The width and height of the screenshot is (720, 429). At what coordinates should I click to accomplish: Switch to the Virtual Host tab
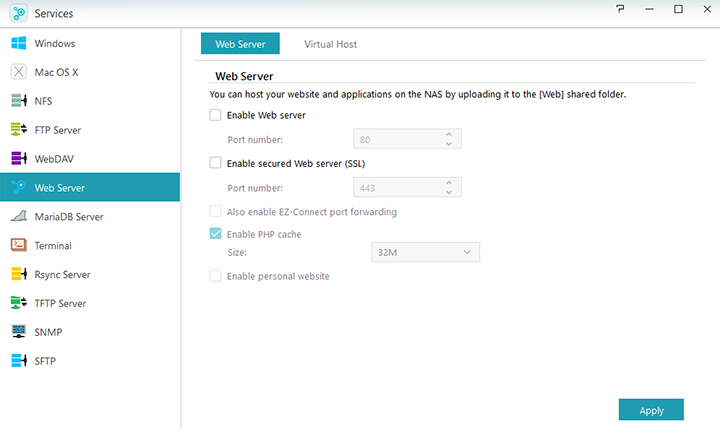[x=330, y=44]
